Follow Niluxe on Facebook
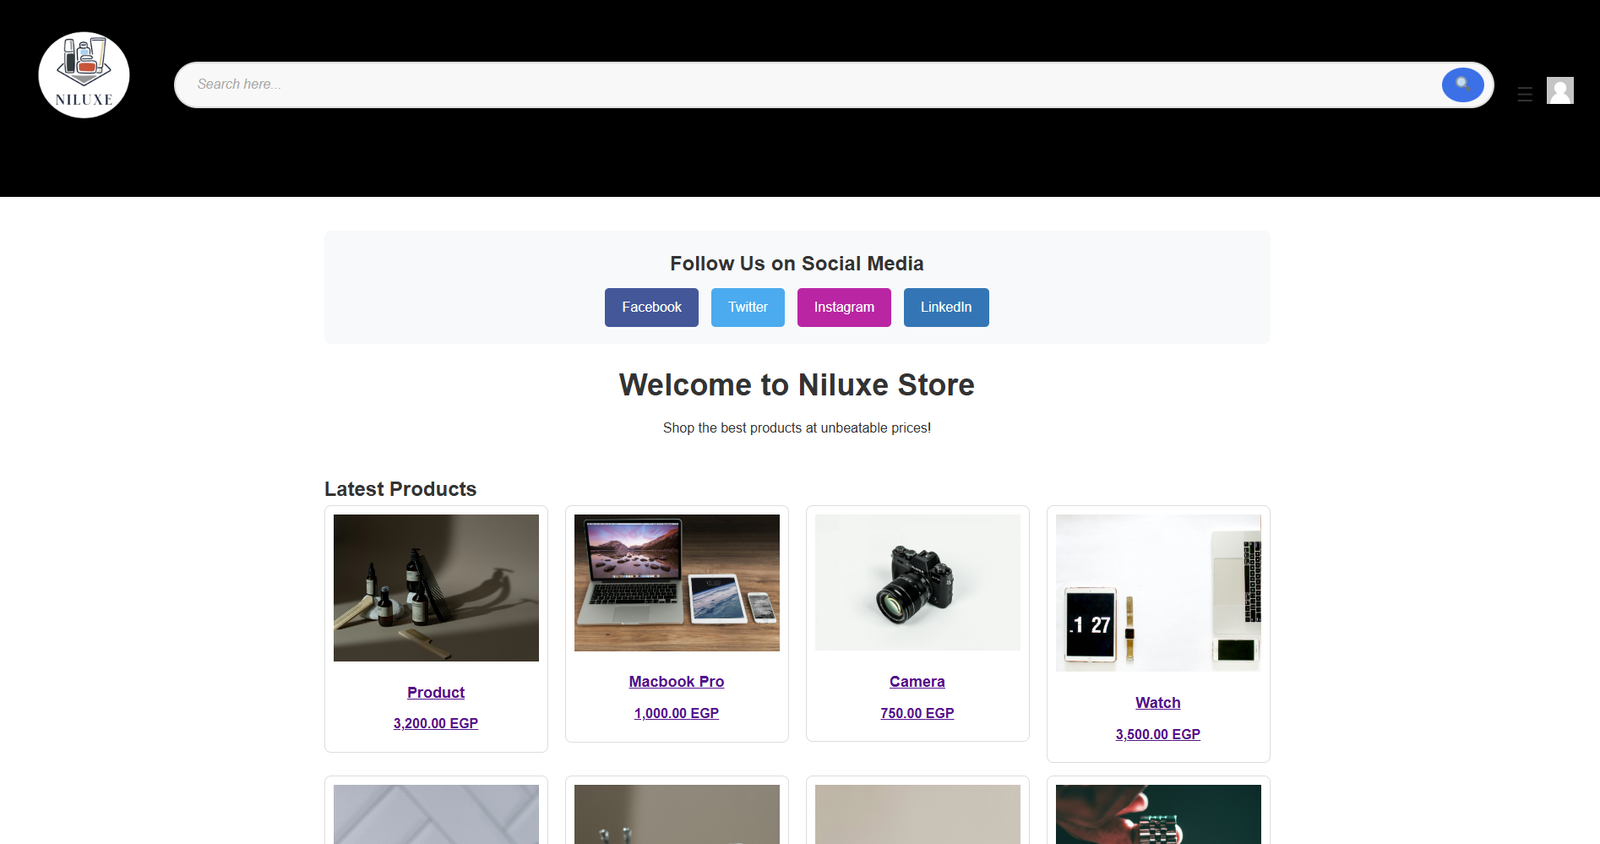Viewport: 1600px width, 844px height. (x=652, y=308)
